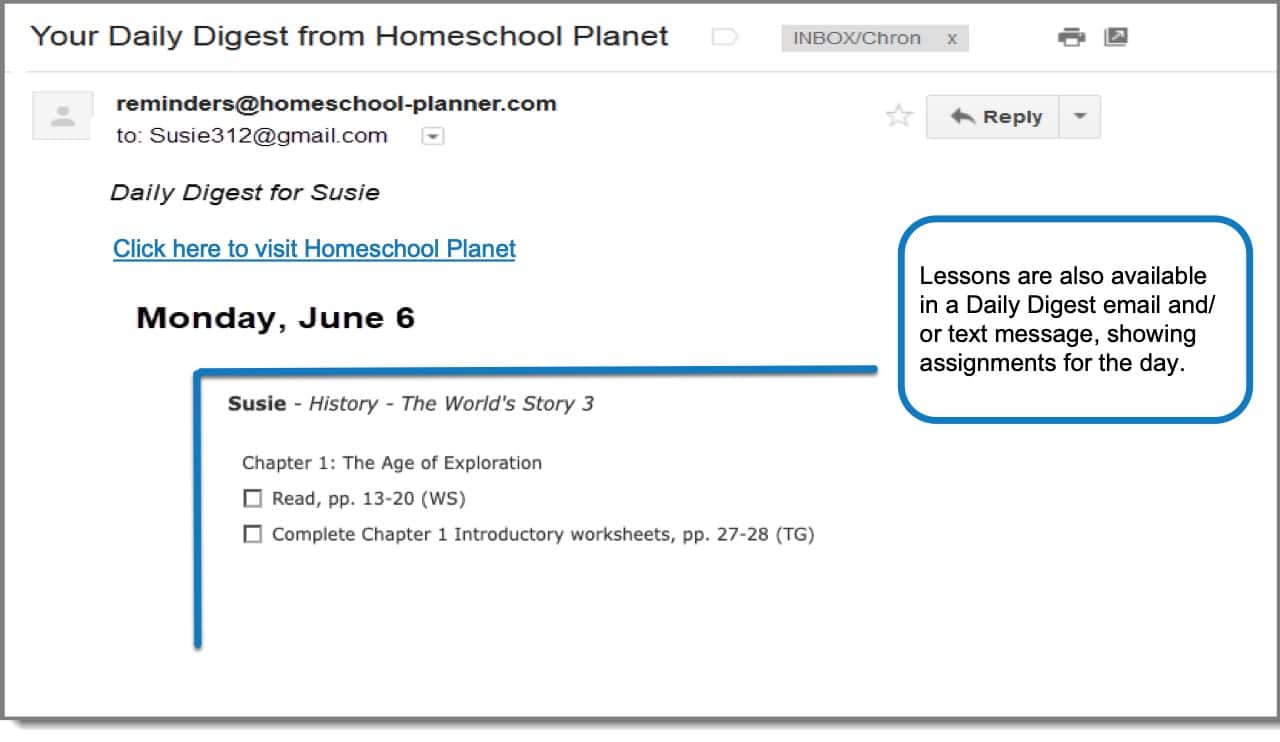Click the print email icon
Screen dimensions: 1280x742
(x=1071, y=38)
